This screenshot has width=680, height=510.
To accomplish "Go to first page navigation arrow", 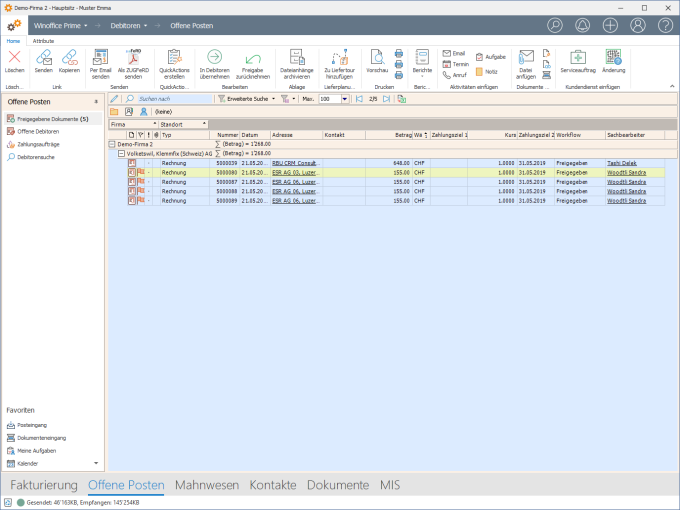I will point(359,99).
